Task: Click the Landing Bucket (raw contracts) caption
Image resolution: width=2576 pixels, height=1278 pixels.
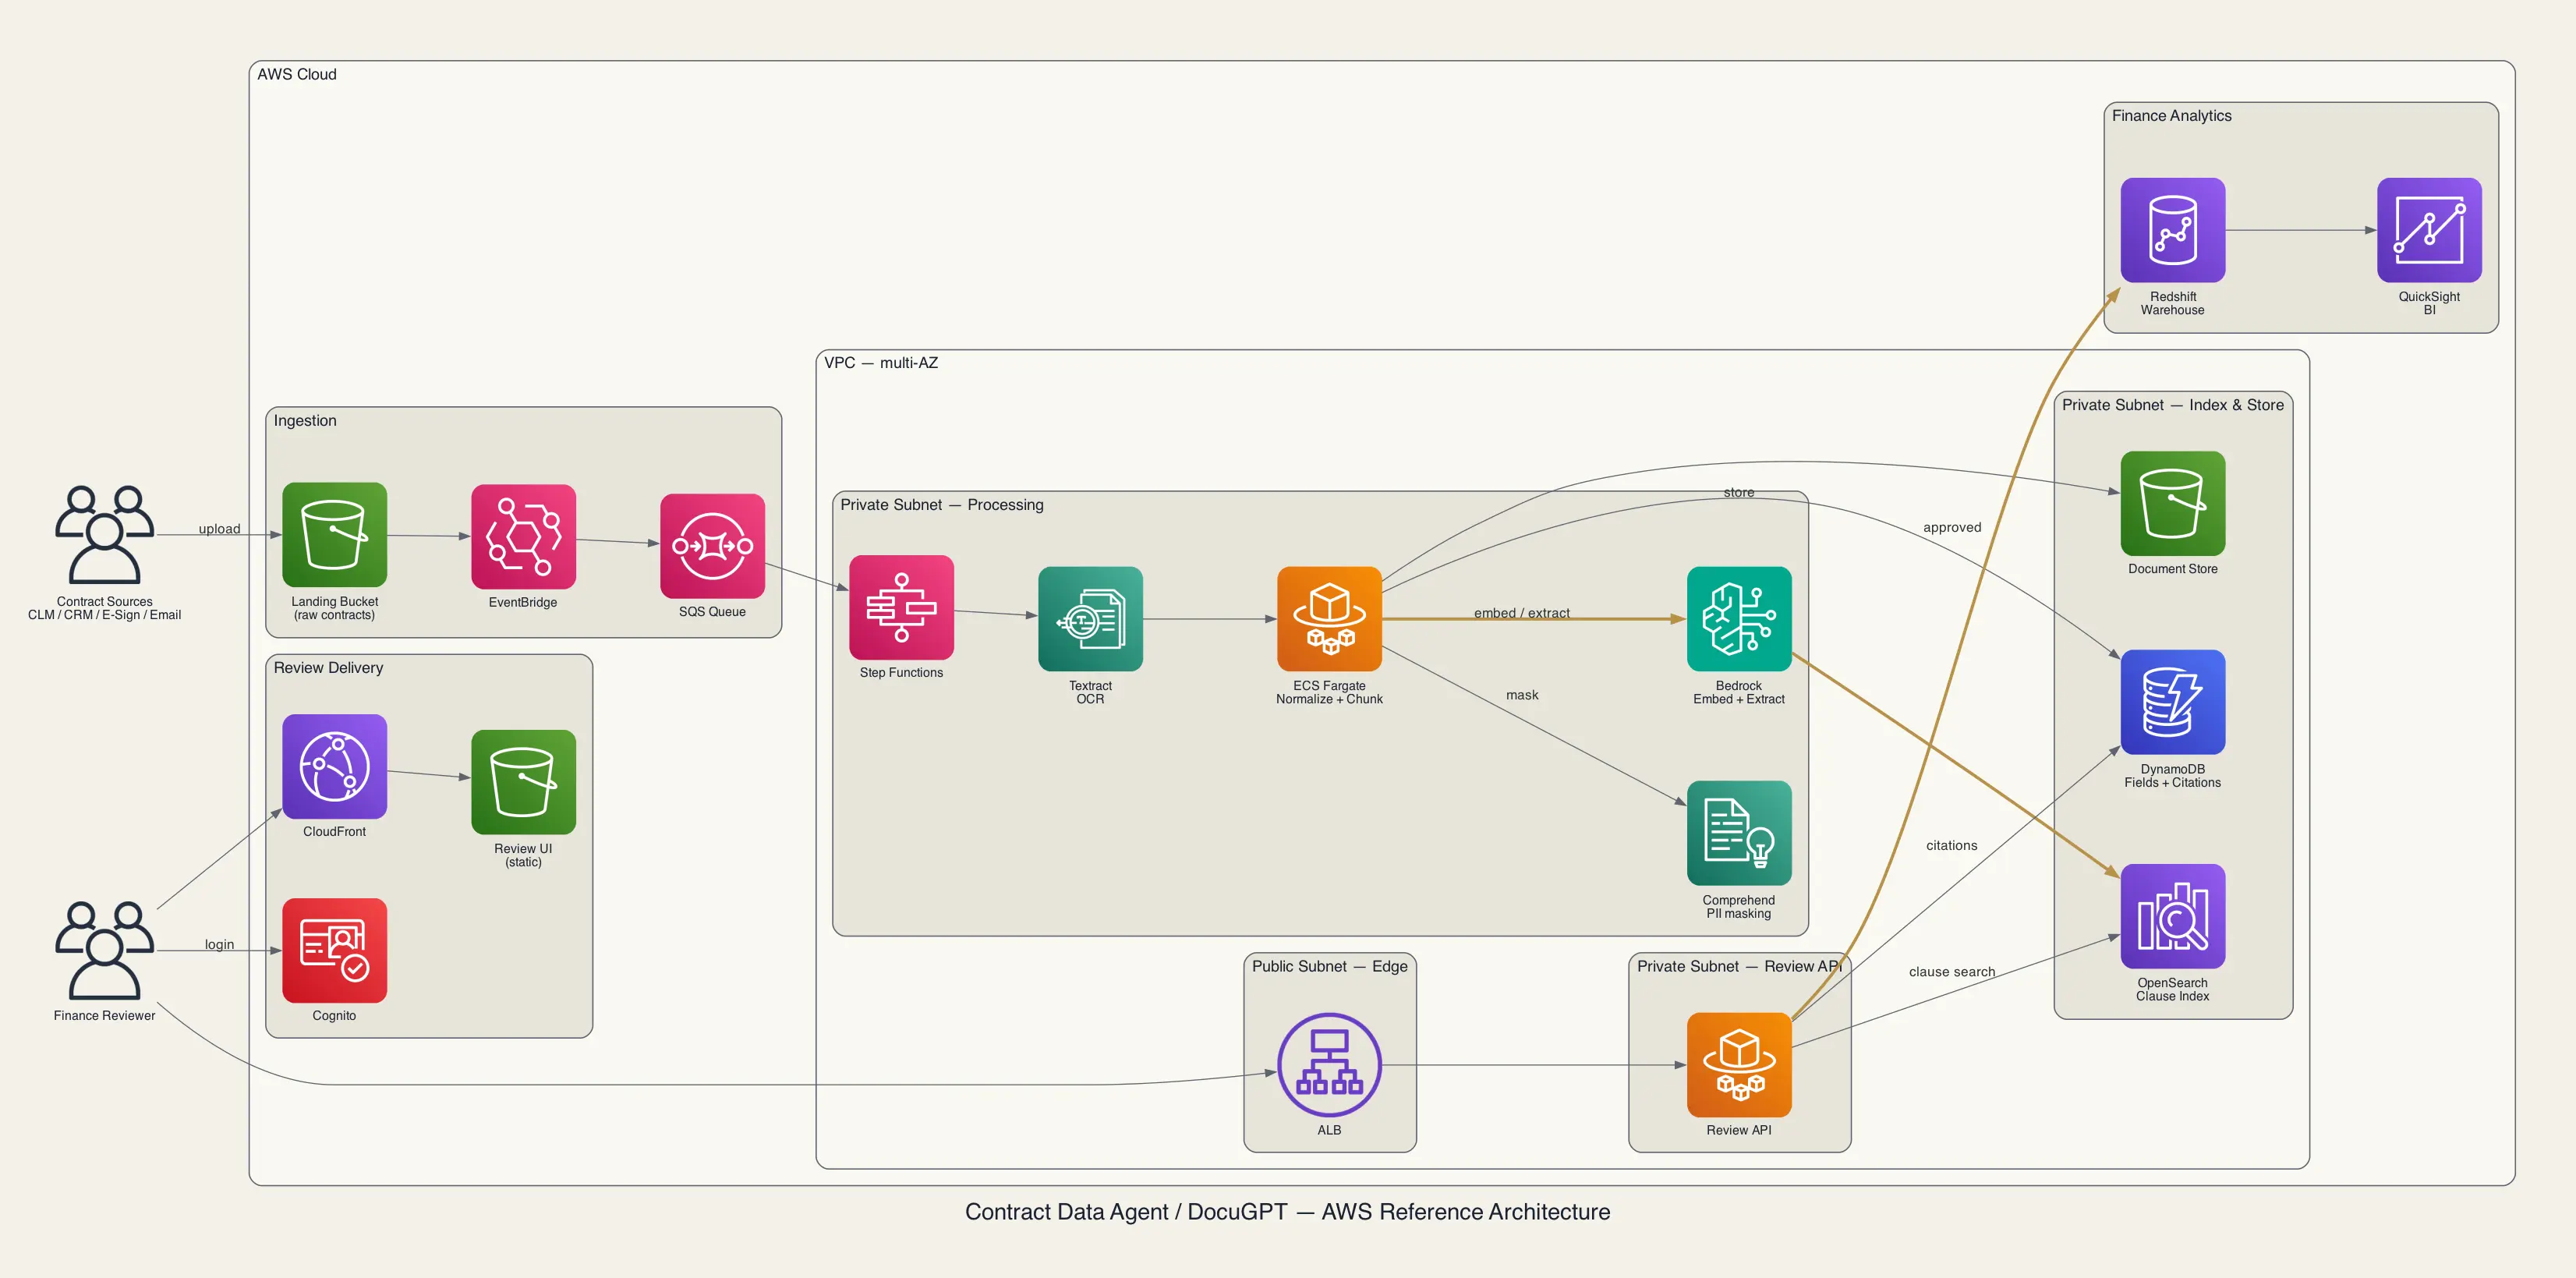Action: [x=334, y=608]
